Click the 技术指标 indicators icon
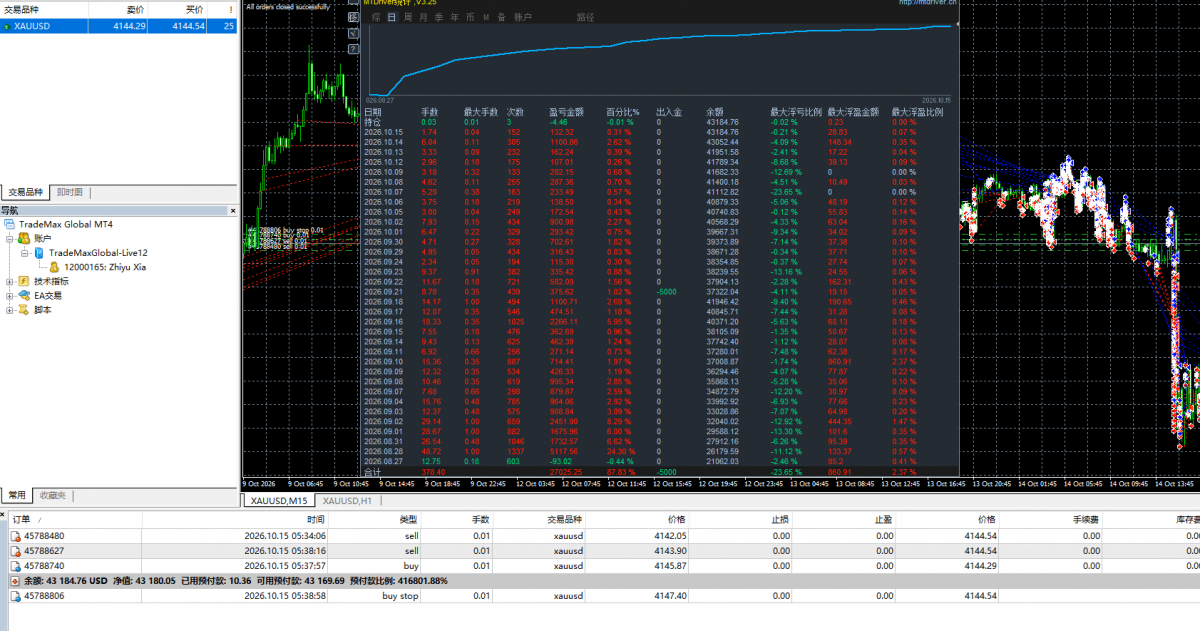This screenshot has height=631, width=1200. pyautogui.click(x=24, y=282)
